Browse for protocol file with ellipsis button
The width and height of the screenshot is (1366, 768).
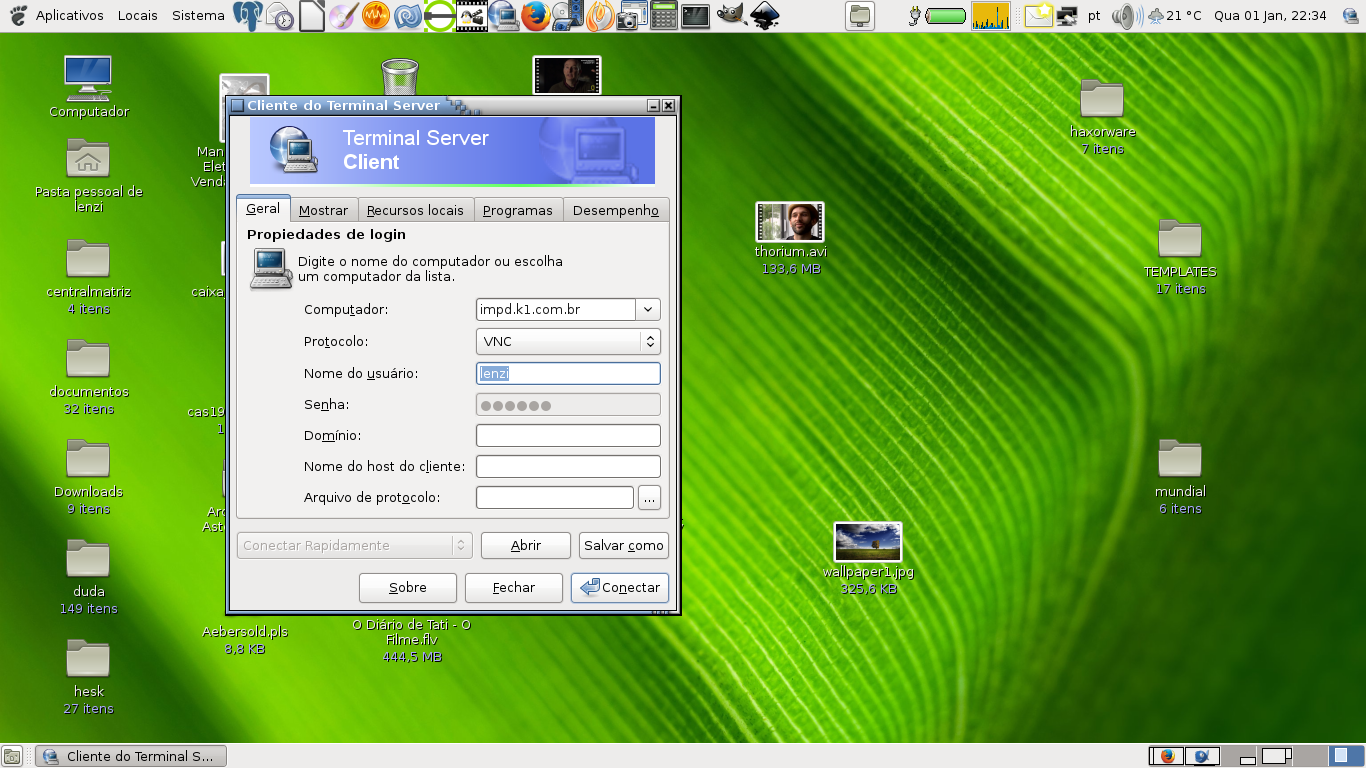[649, 498]
